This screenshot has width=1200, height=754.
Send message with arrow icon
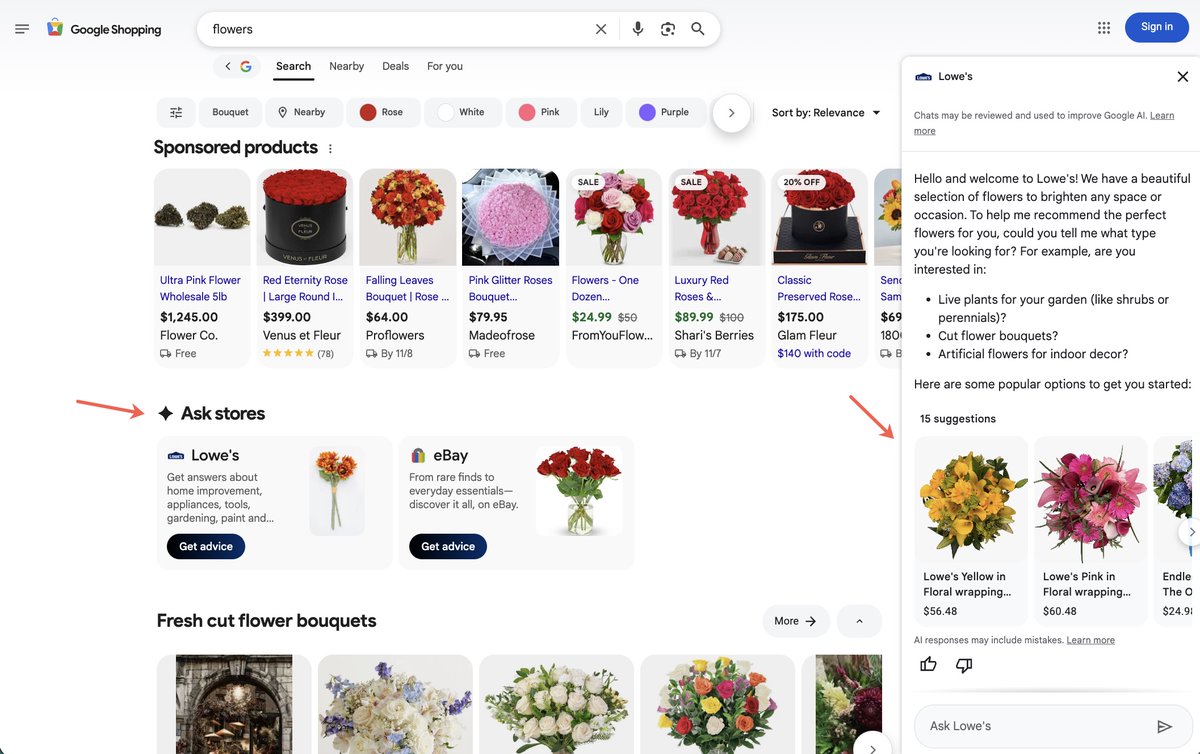pyautogui.click(x=1164, y=726)
